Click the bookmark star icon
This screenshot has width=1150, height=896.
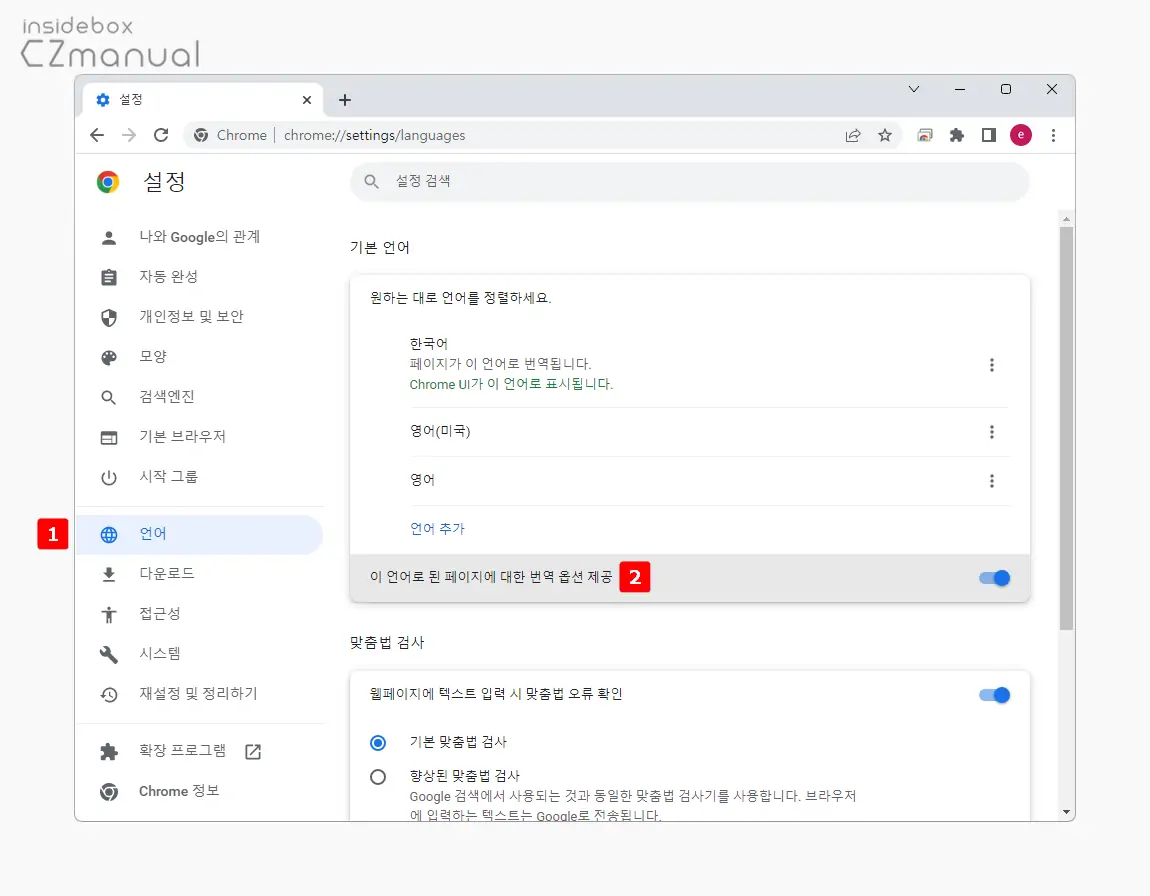click(x=885, y=135)
